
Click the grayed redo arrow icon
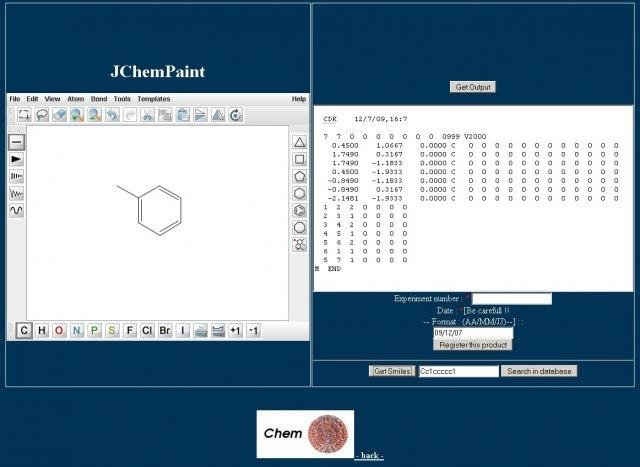130,115
